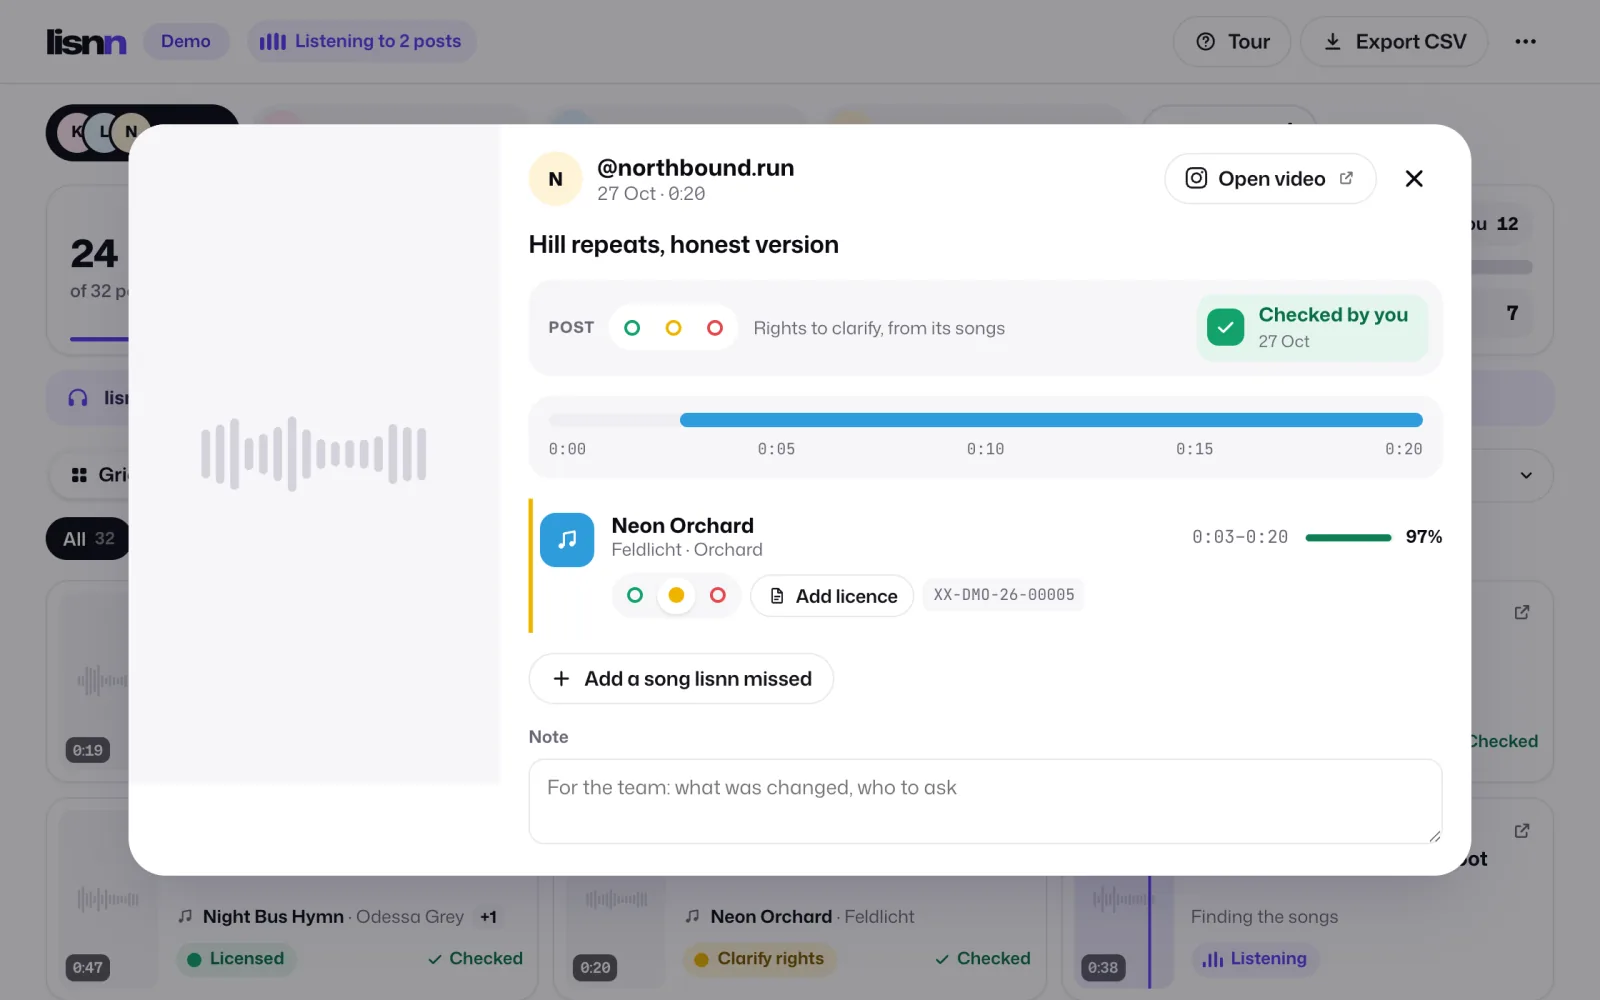Open video on Instagram

pyautogui.click(x=1270, y=179)
